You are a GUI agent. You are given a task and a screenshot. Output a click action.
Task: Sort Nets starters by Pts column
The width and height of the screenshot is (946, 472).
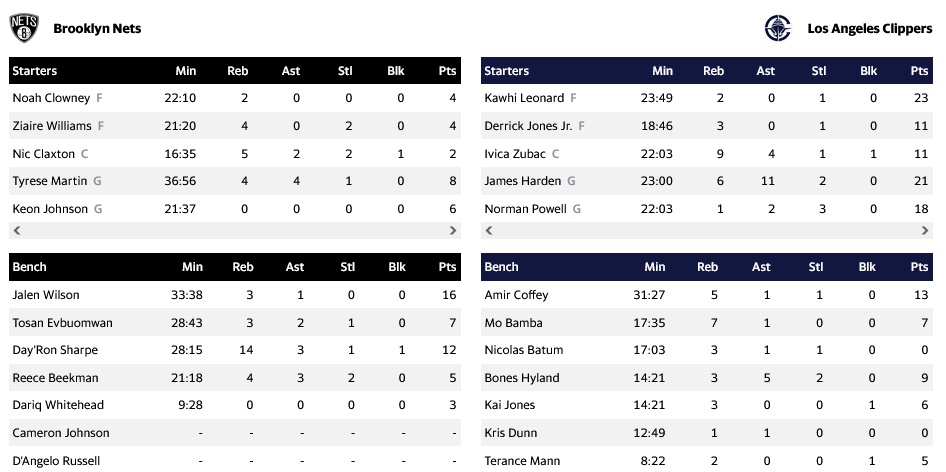click(x=447, y=71)
